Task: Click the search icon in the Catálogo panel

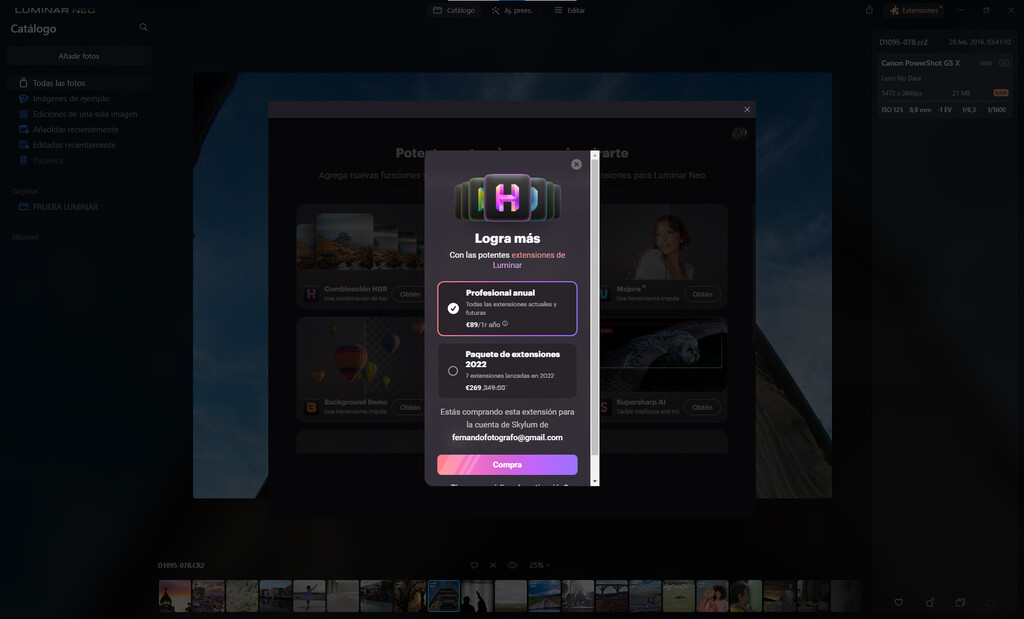Action: coord(143,28)
